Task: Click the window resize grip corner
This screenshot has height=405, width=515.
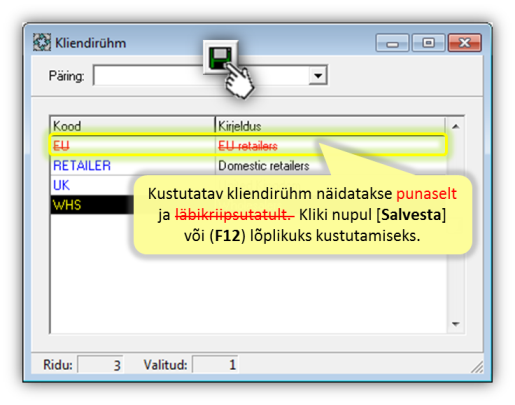Action: [x=477, y=367]
